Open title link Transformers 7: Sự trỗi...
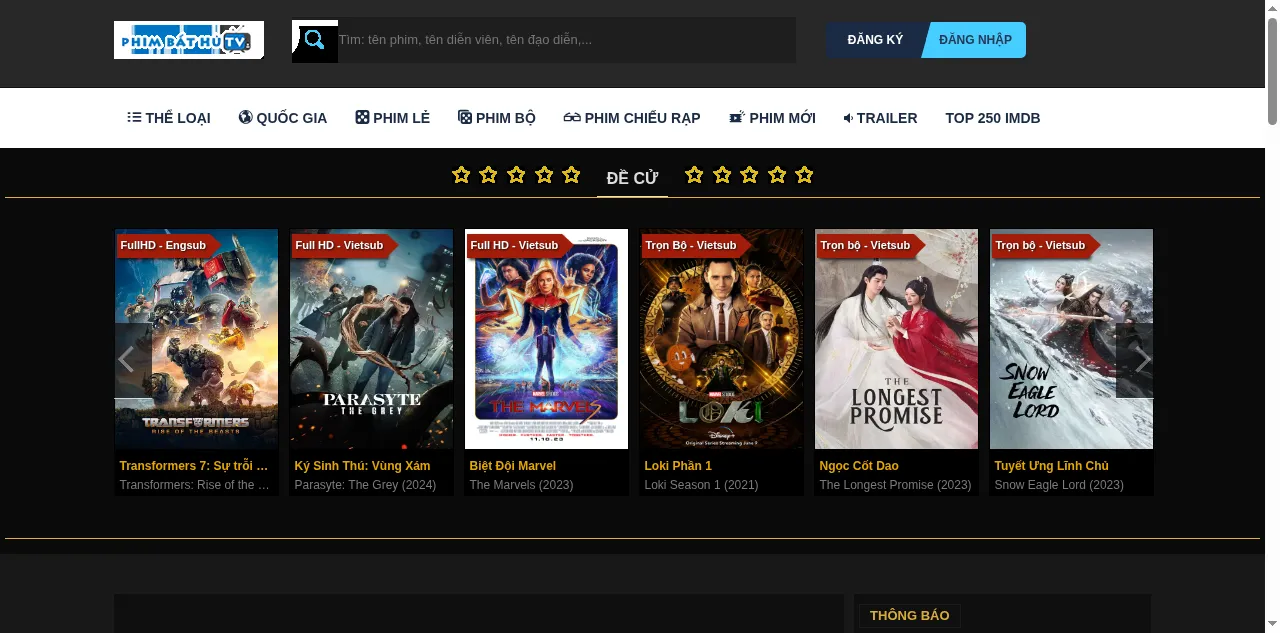 [194, 466]
